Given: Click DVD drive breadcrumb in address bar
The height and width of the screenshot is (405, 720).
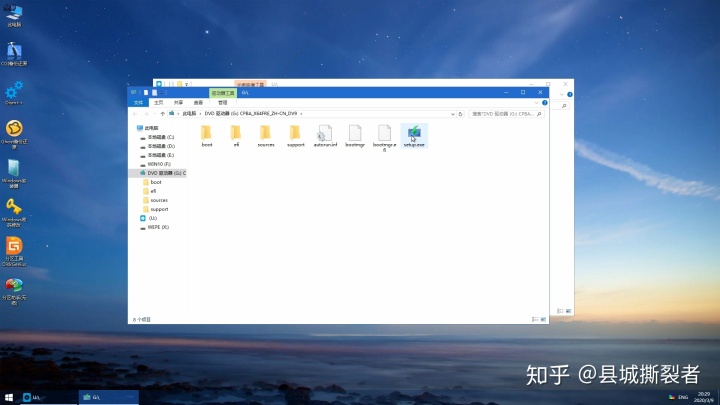Looking at the screenshot, I should (251, 113).
